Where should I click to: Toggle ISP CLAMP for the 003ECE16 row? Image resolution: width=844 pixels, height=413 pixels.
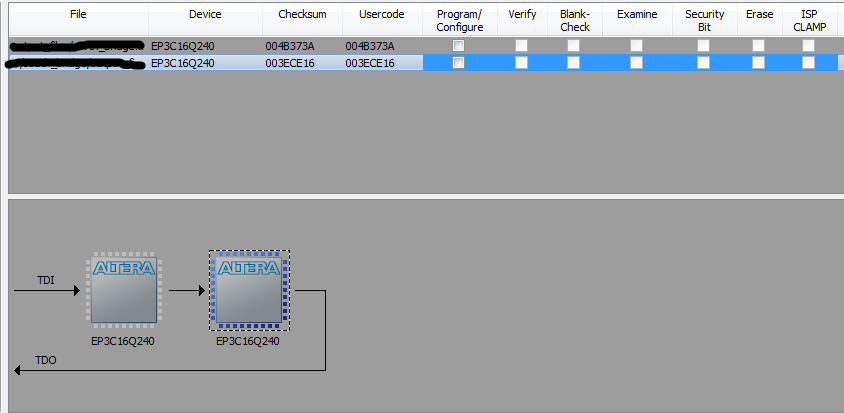[808, 63]
